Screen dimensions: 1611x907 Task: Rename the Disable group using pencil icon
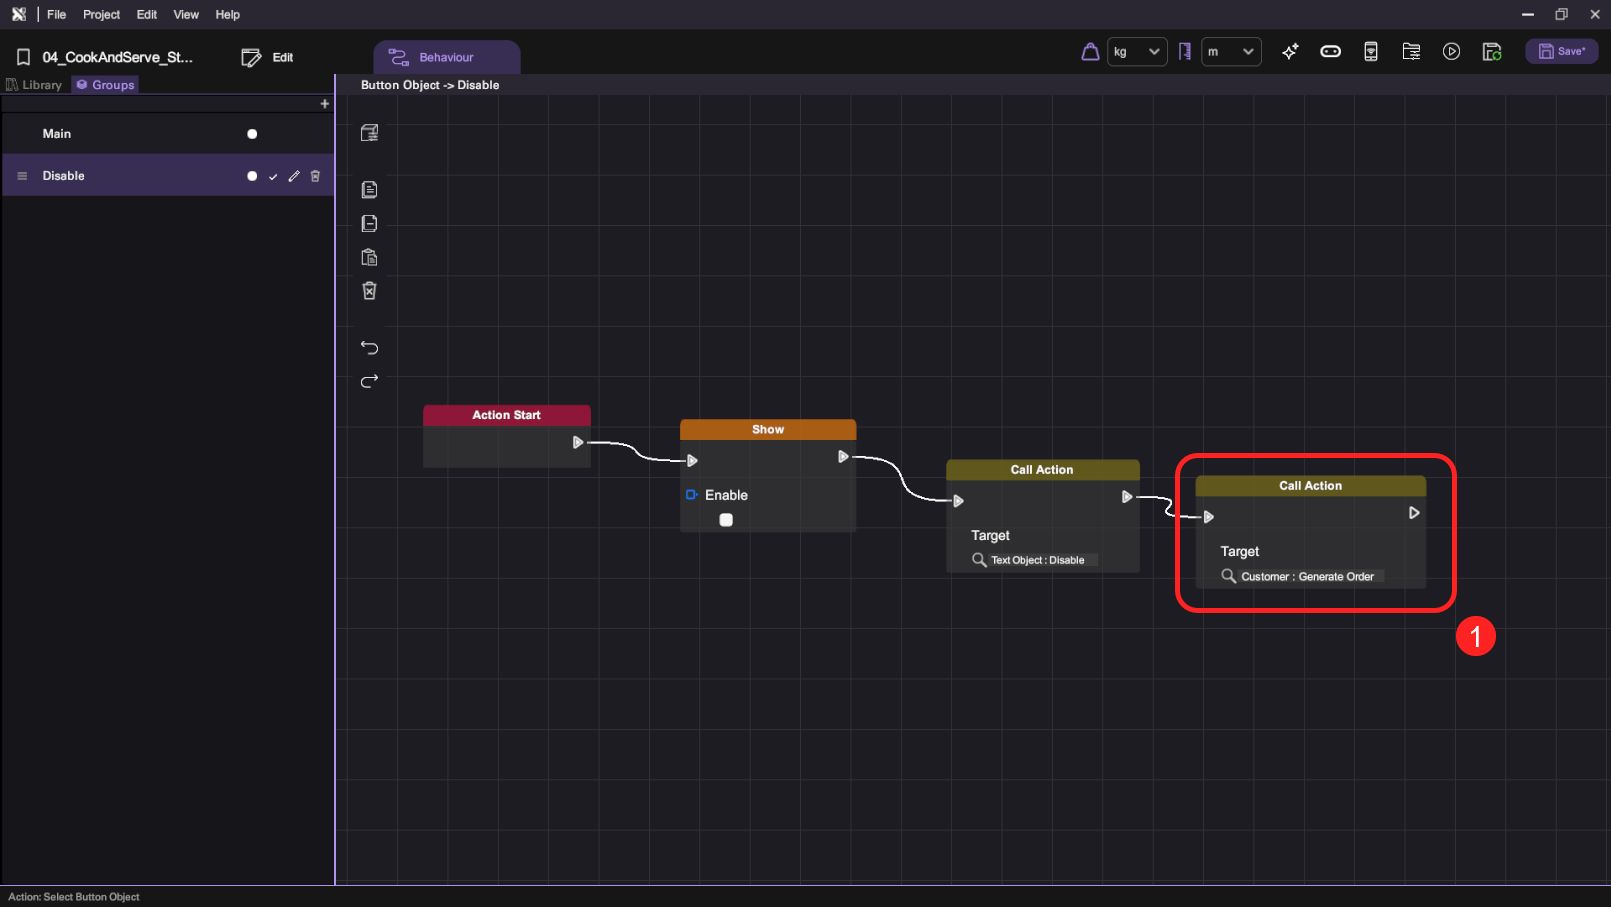coord(294,176)
